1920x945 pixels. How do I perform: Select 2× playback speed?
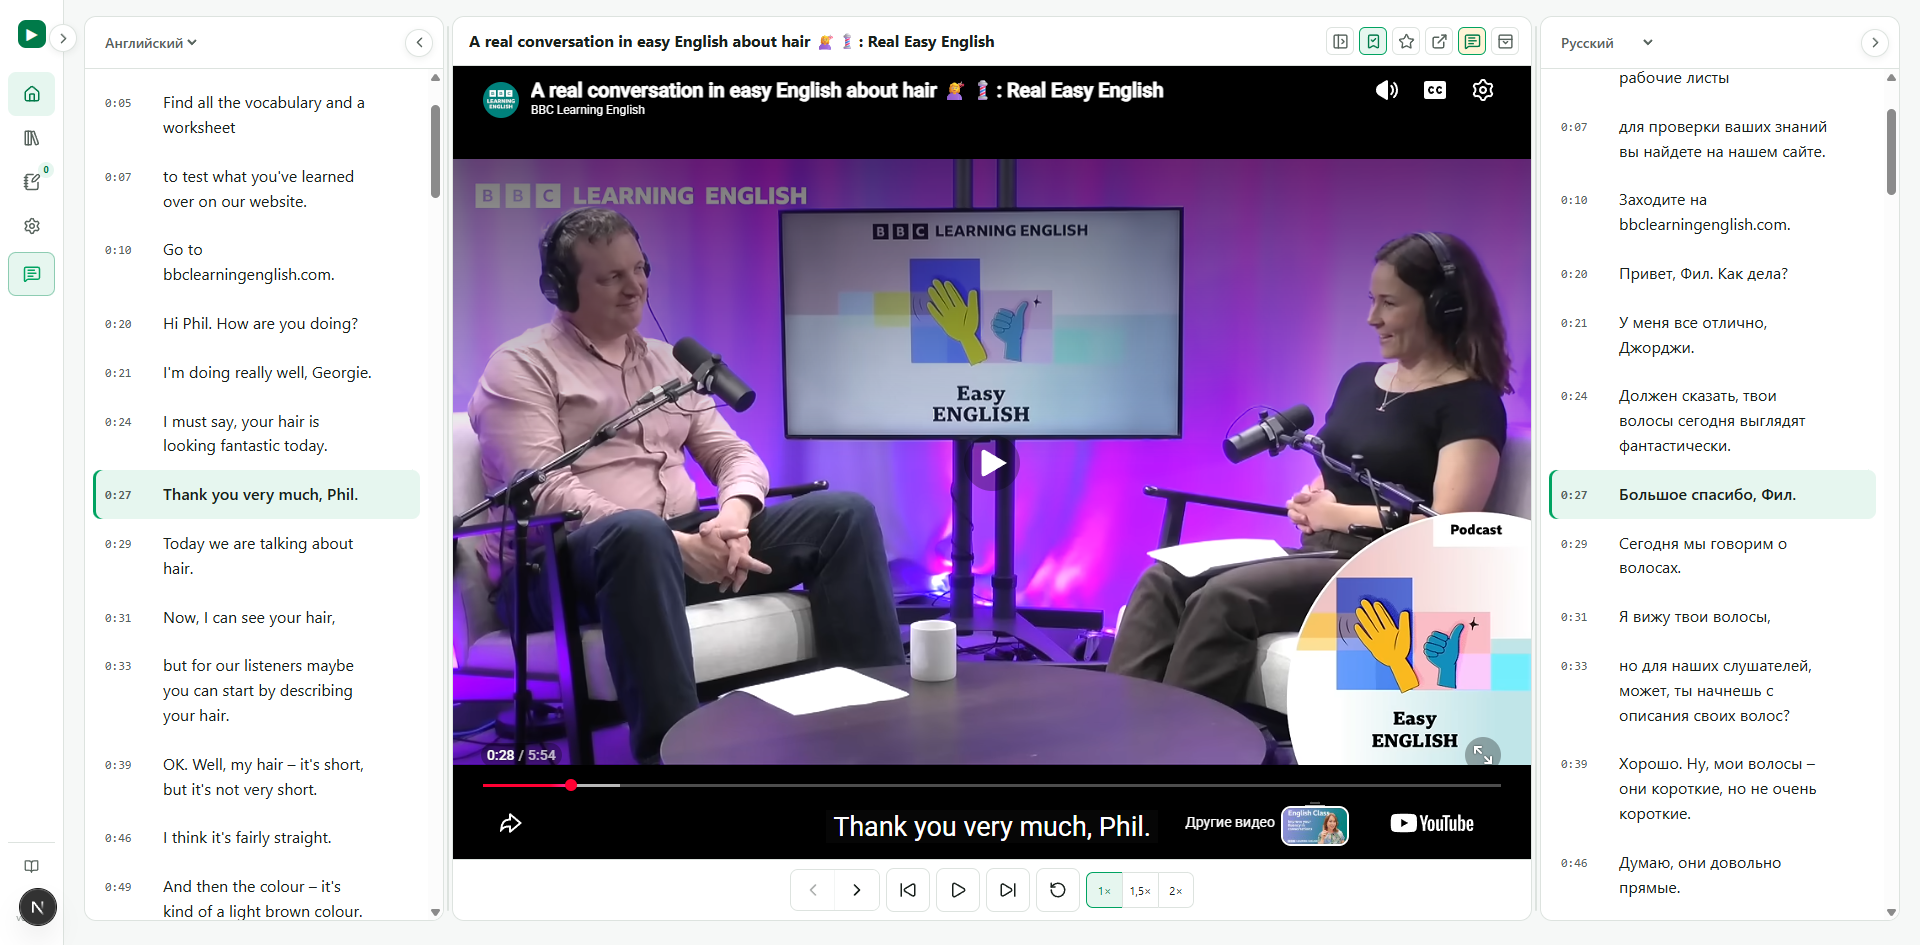[x=1176, y=891]
